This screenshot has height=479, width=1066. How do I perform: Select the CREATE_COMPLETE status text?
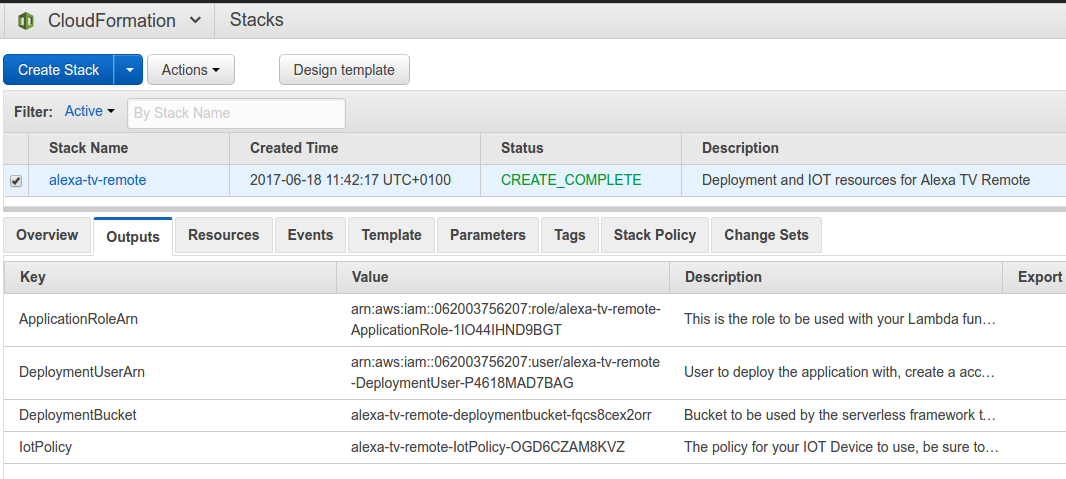pyautogui.click(x=571, y=180)
